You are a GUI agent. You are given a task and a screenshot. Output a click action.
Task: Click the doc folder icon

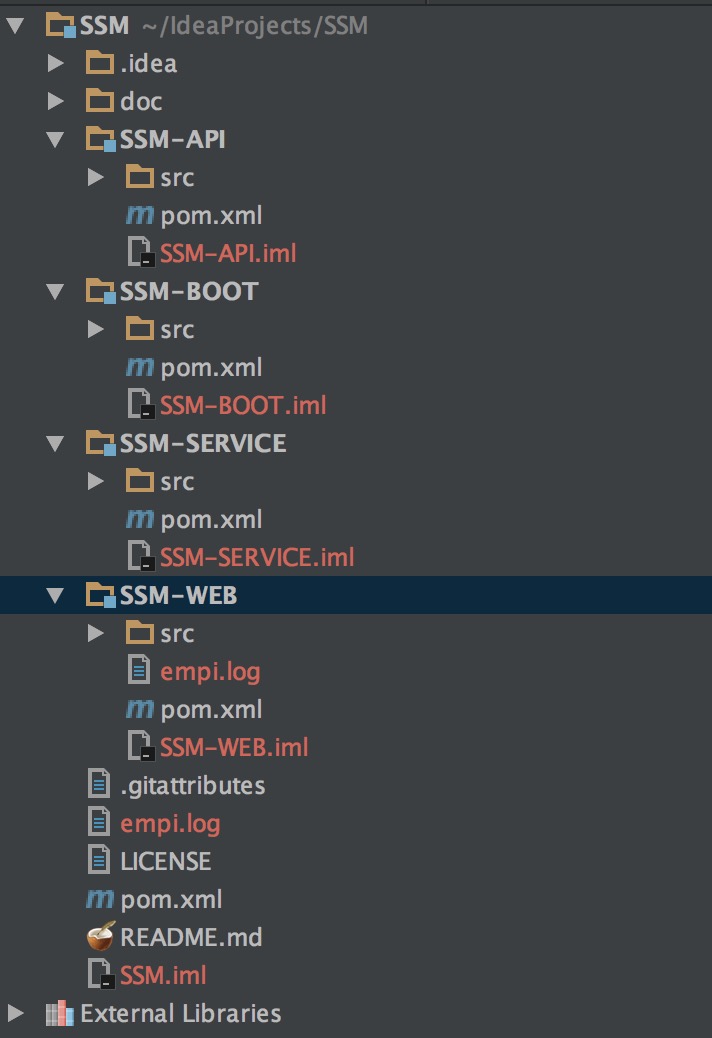point(100,101)
